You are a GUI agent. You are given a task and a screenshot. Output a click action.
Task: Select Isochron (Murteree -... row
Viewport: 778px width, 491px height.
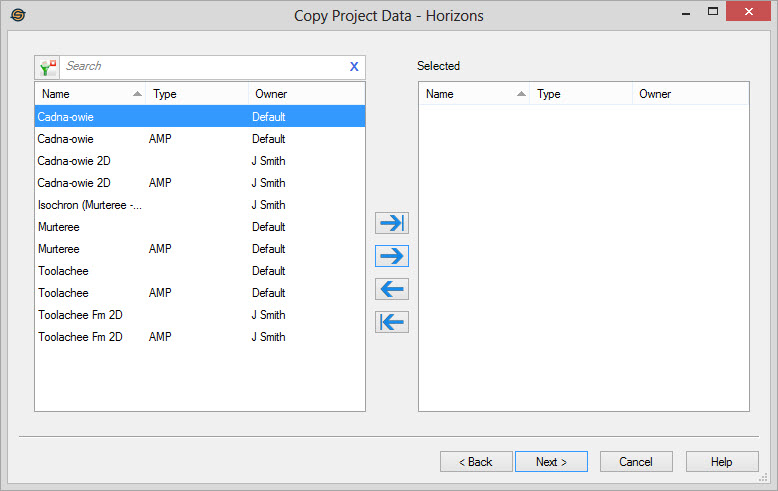point(200,205)
